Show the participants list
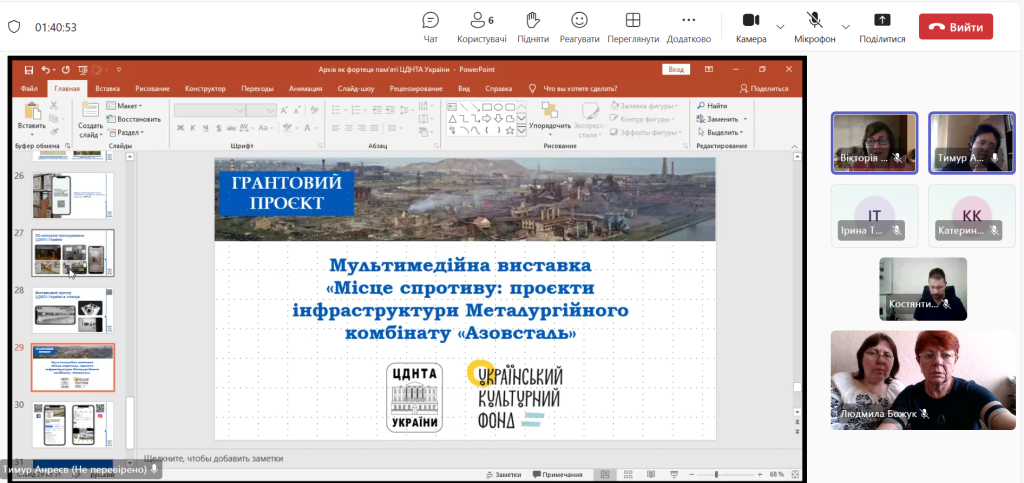Screen dimensions: 1024x483 click(481, 27)
